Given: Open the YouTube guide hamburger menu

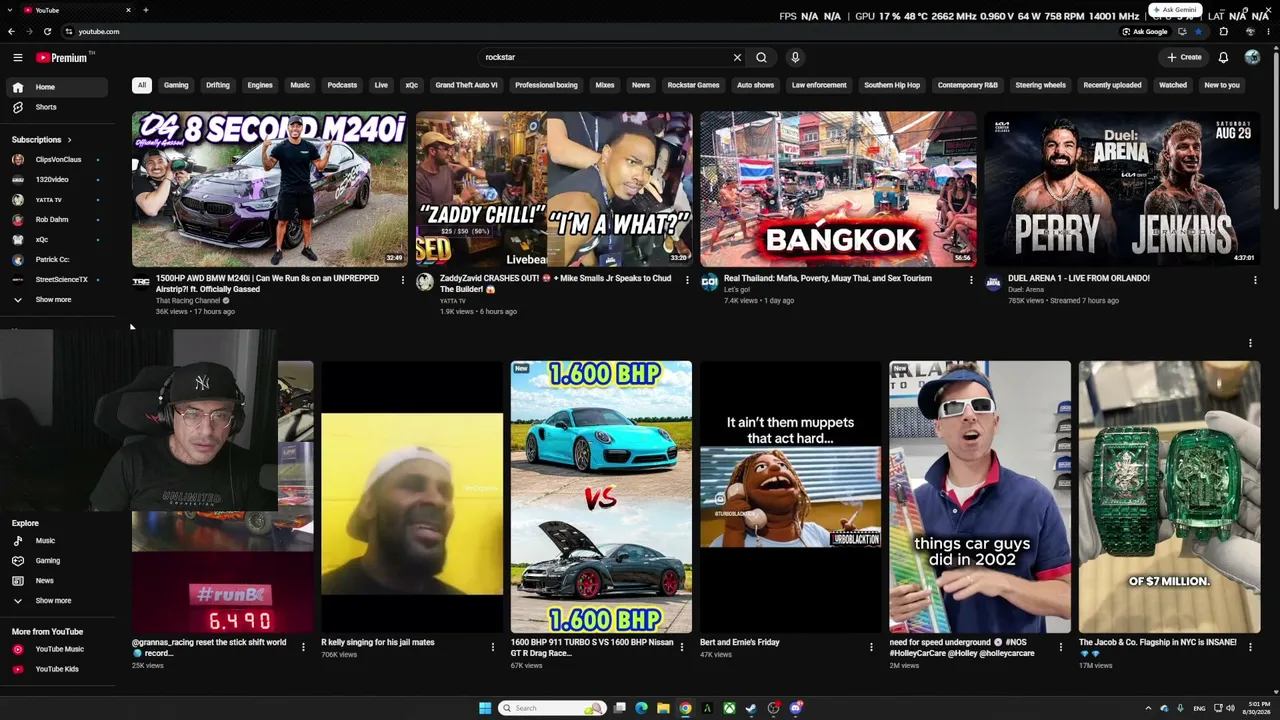Looking at the screenshot, I should (x=17, y=58).
